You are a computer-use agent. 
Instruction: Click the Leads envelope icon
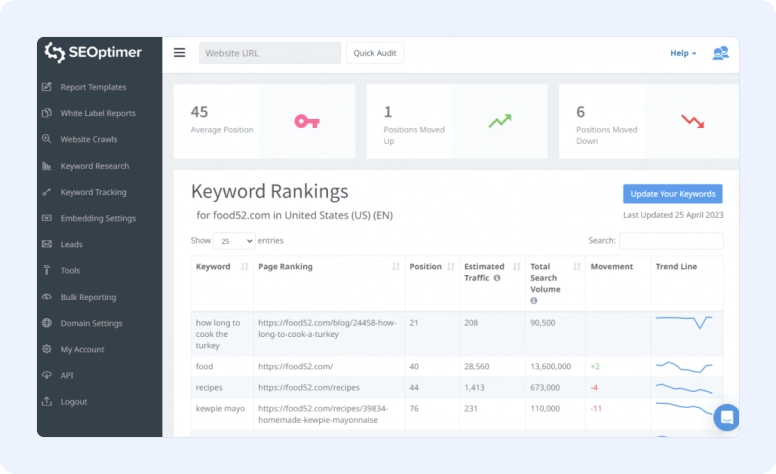click(47, 244)
